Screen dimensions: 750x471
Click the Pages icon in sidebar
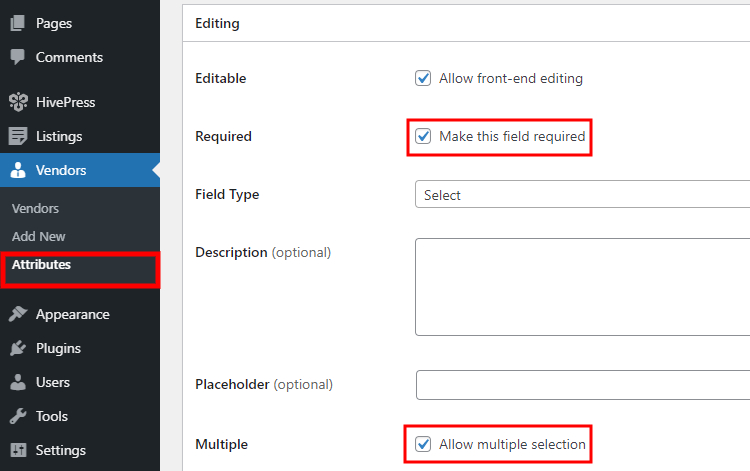click(x=18, y=23)
